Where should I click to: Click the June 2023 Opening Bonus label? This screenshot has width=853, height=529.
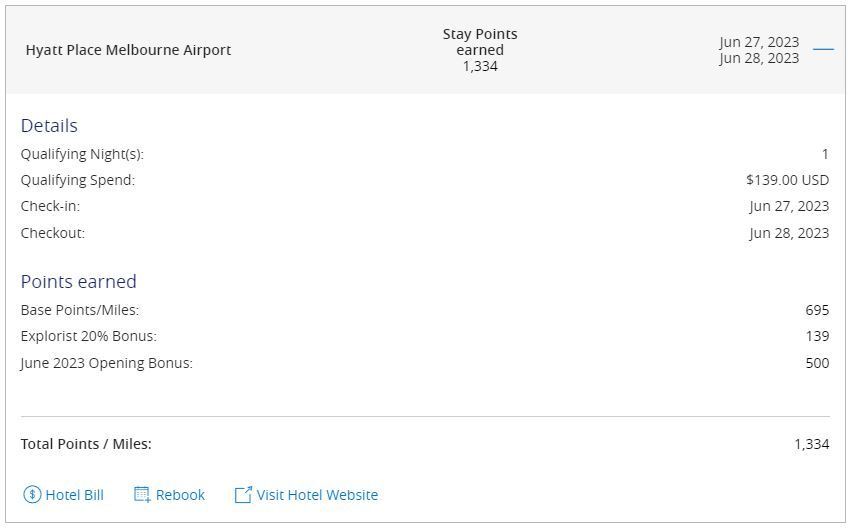pyautogui.click(x=107, y=363)
